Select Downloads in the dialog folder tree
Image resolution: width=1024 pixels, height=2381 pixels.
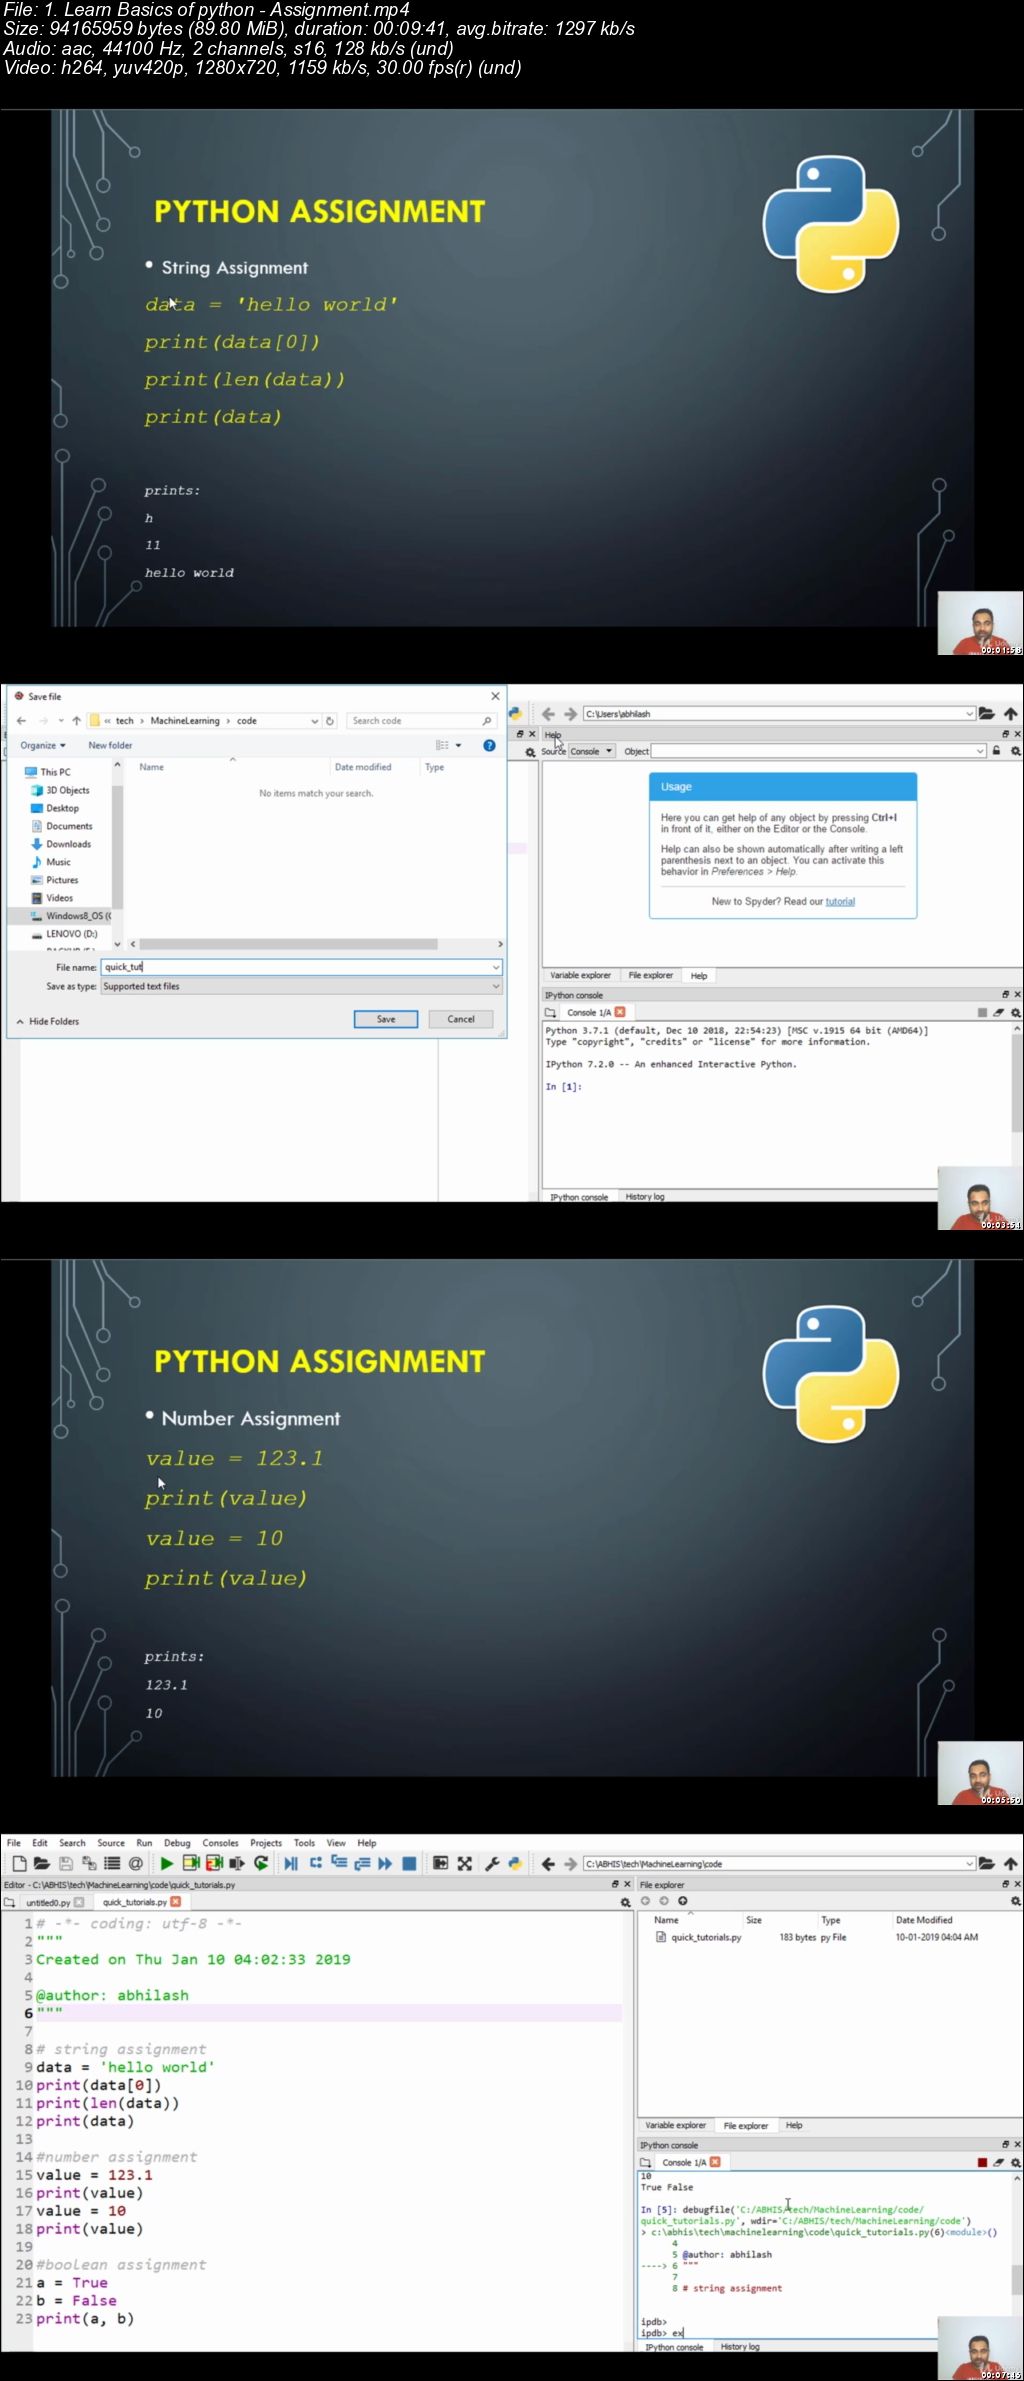click(x=68, y=844)
